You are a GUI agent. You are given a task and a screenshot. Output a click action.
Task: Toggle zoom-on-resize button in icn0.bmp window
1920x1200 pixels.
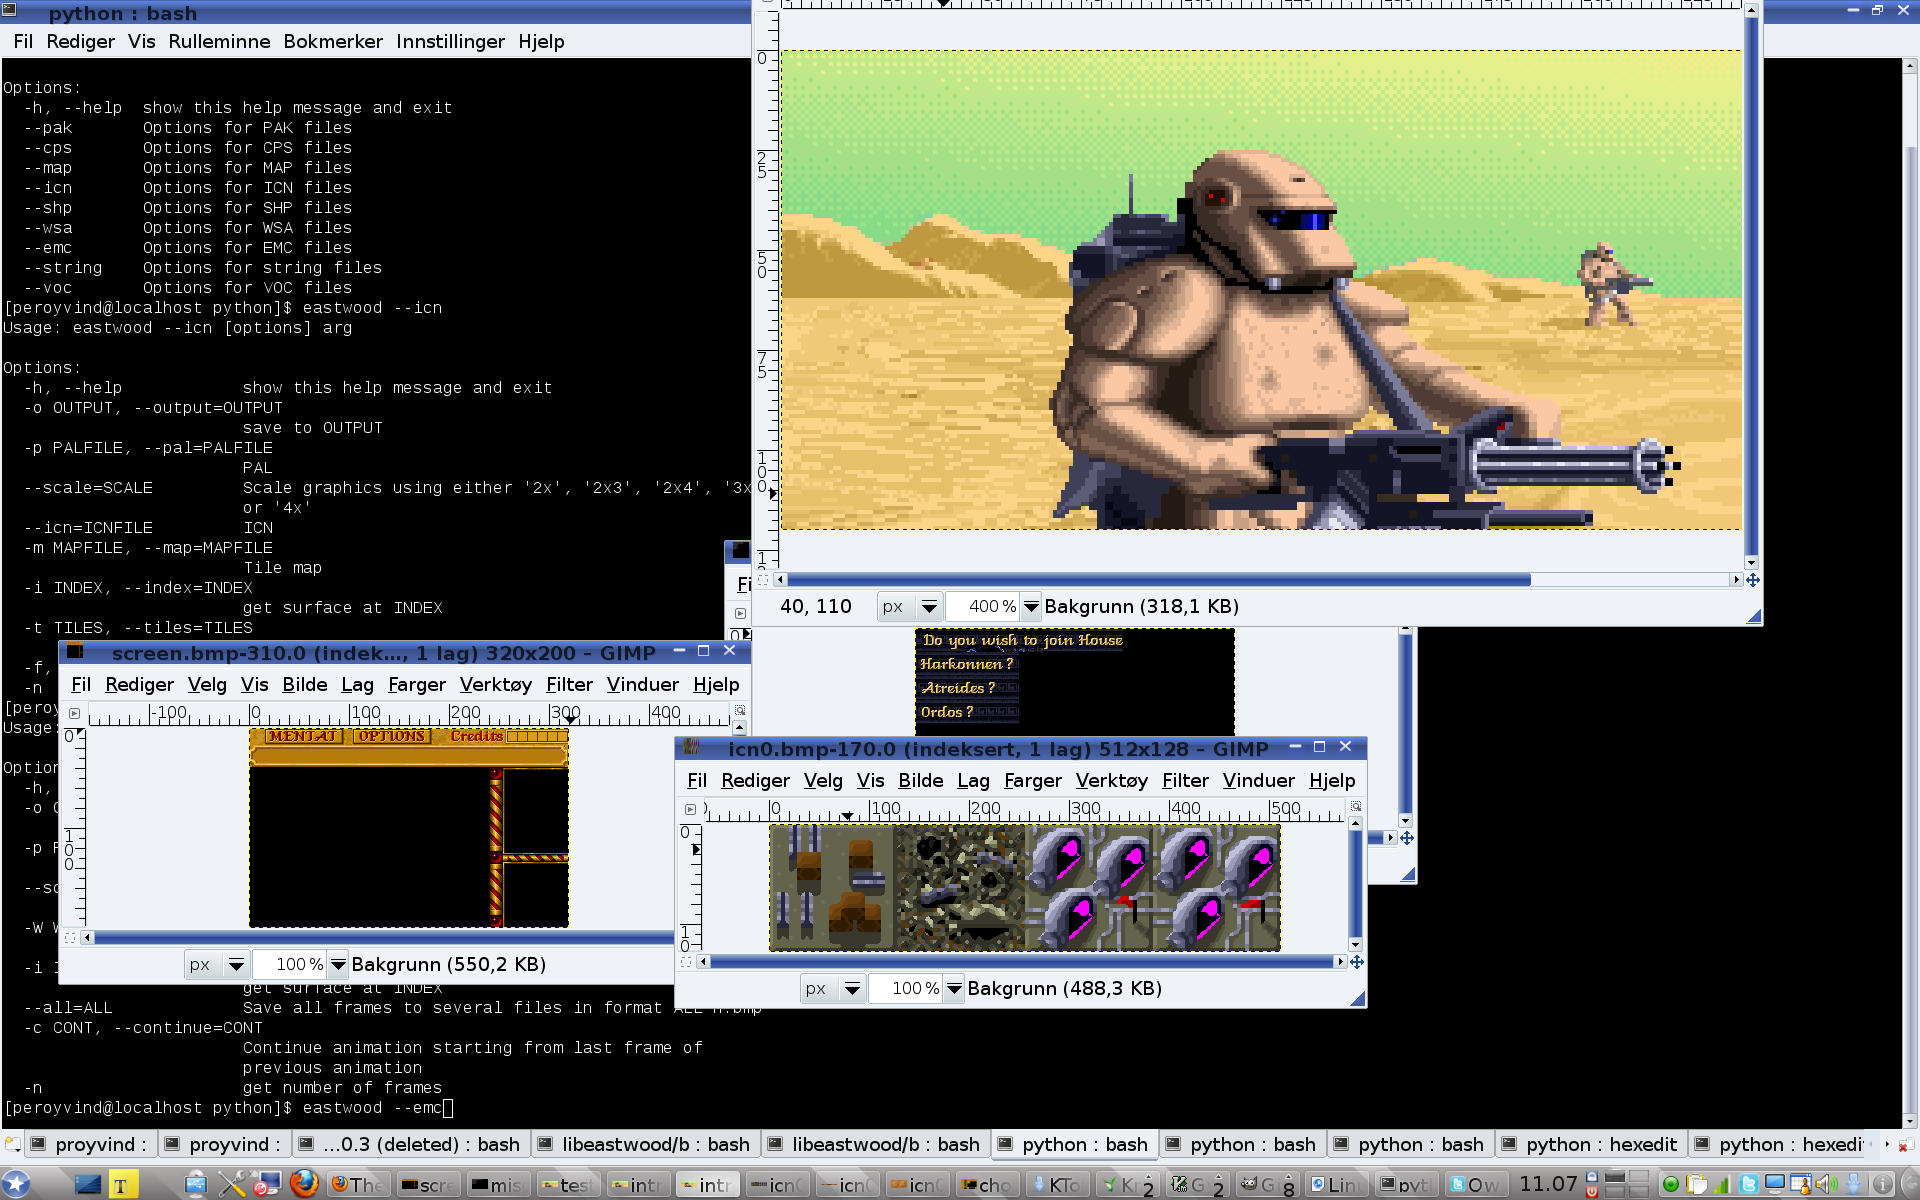(1356, 806)
